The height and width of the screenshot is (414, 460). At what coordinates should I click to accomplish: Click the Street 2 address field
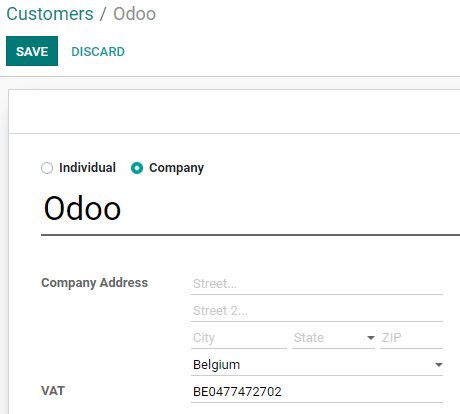(317, 311)
